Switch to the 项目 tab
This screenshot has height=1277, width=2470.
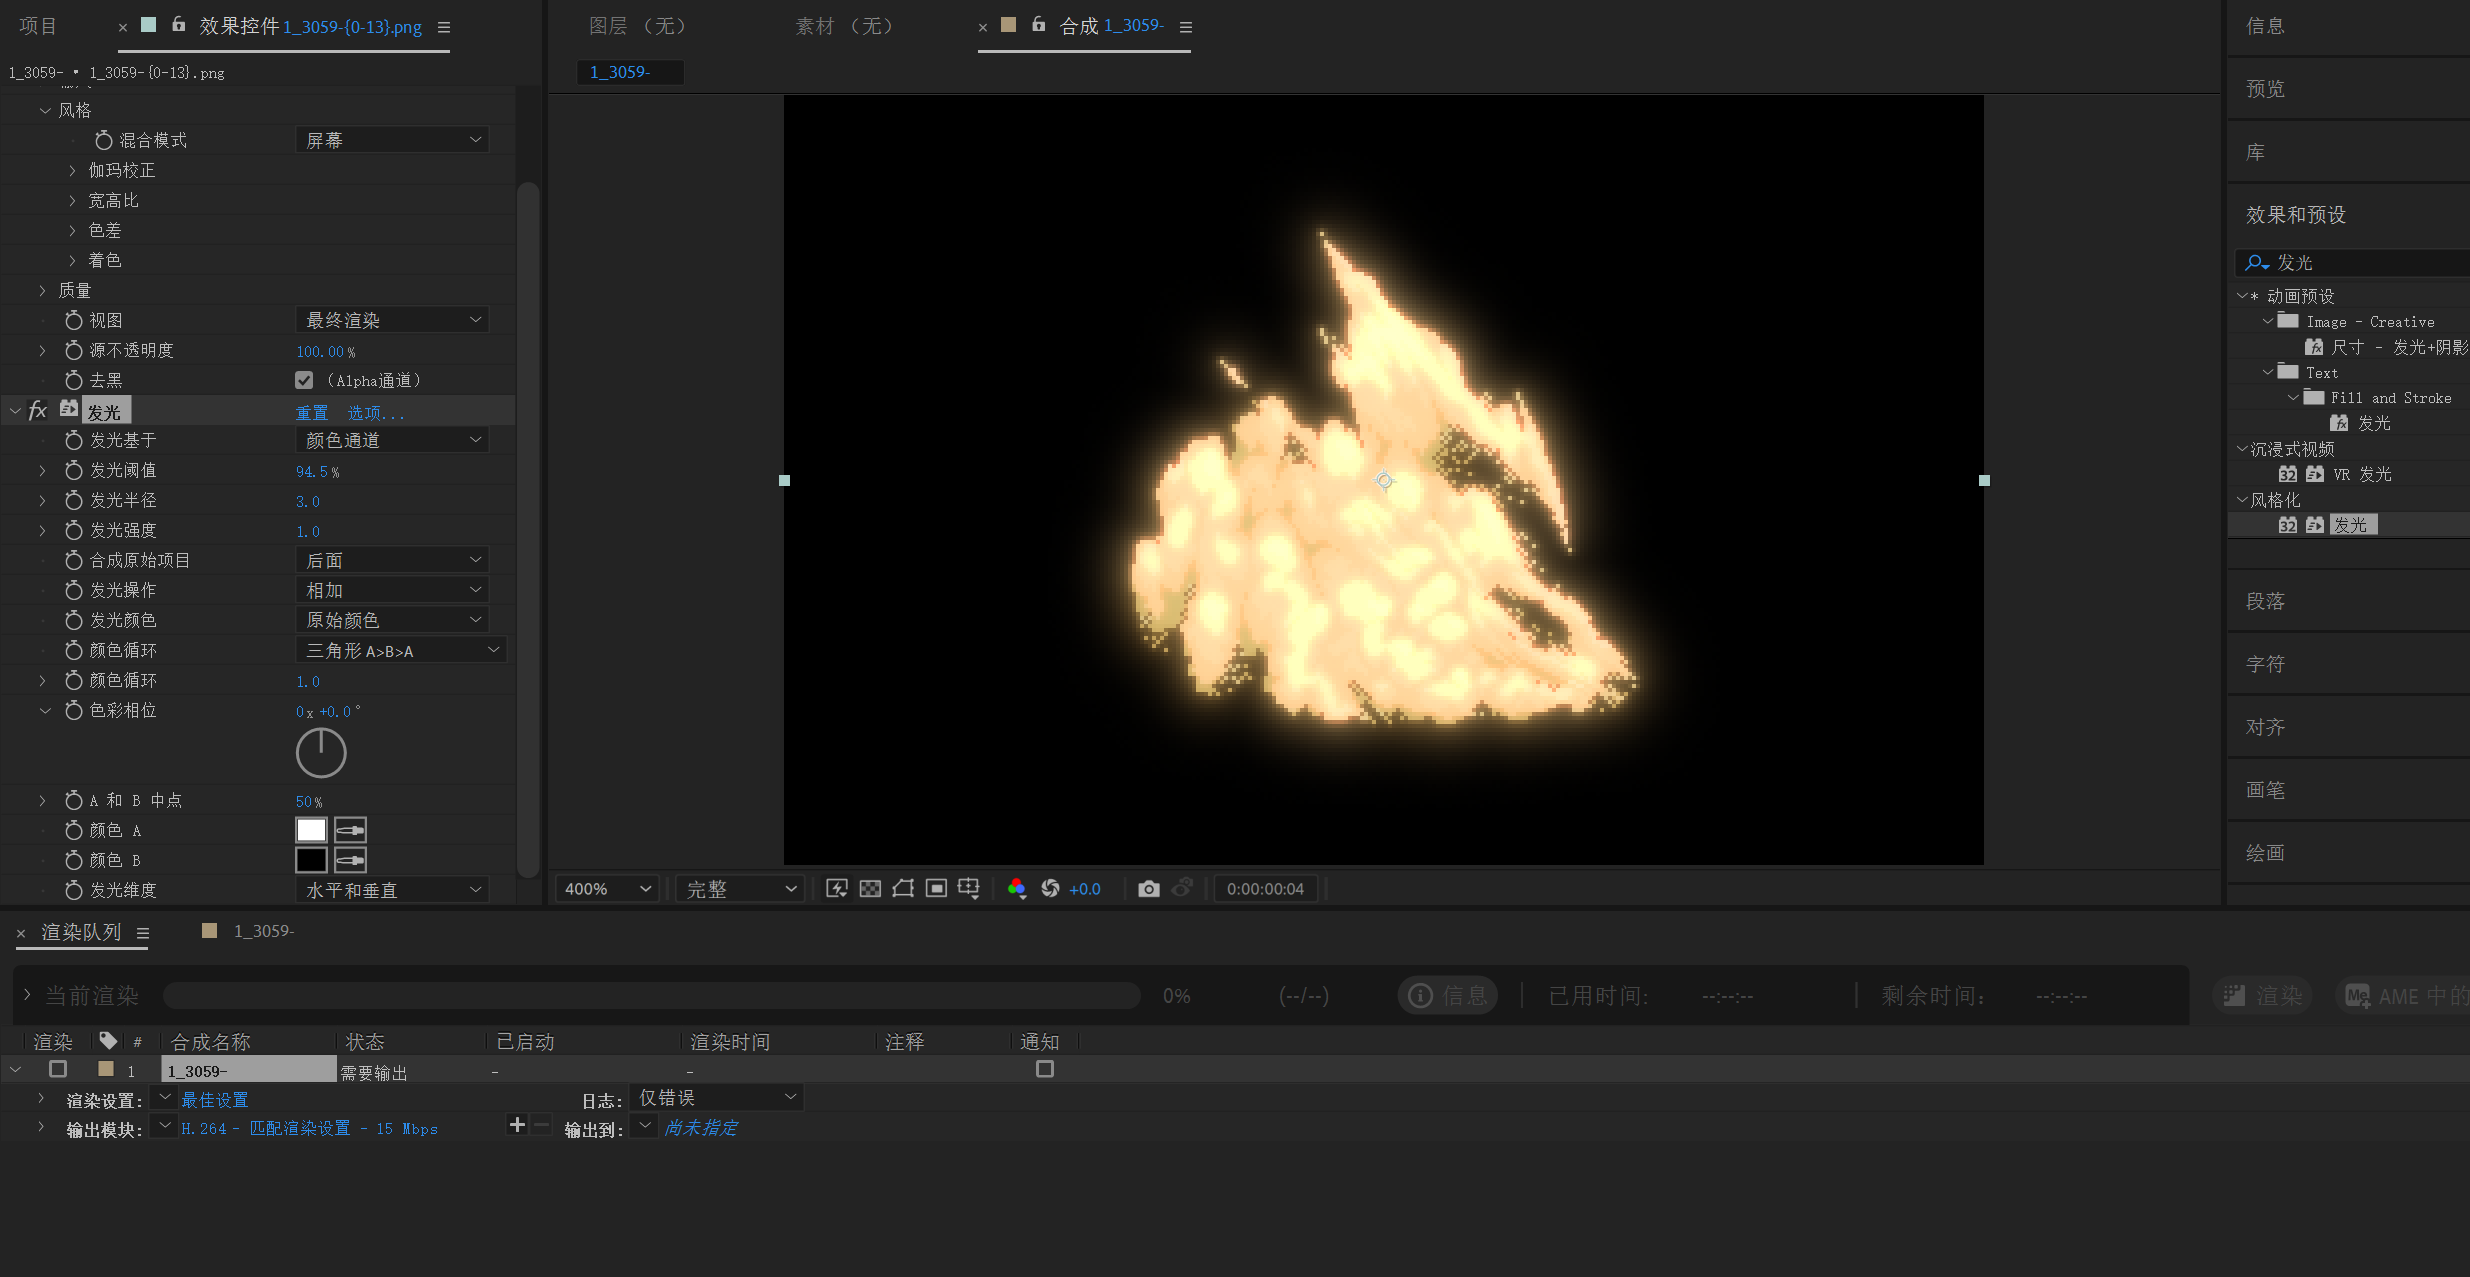click(38, 27)
